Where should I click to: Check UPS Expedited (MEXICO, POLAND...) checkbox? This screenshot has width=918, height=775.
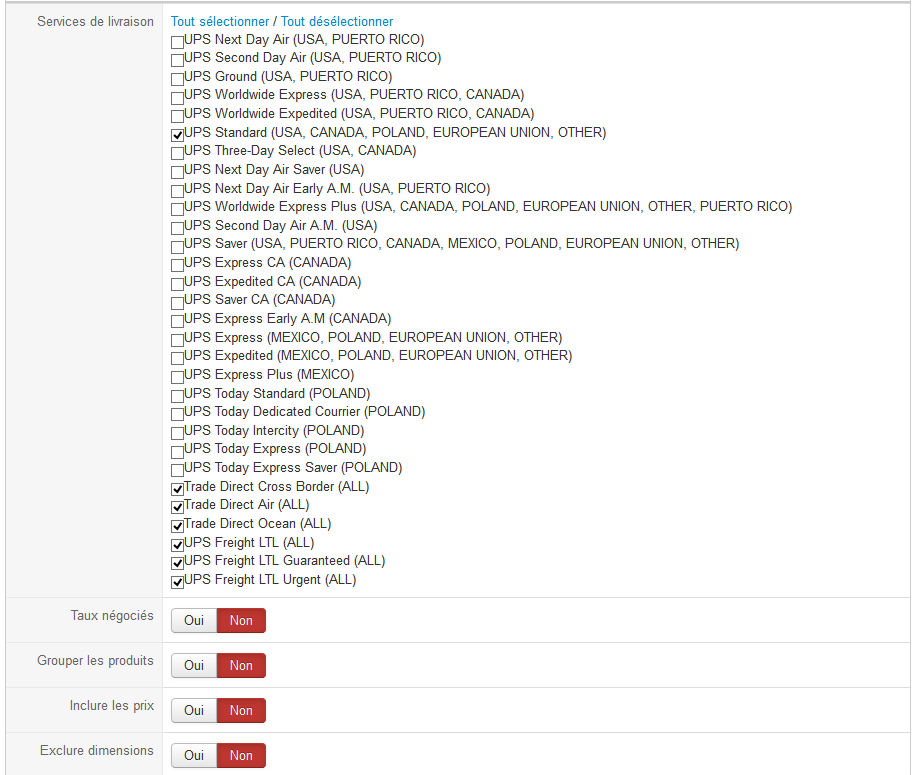[x=177, y=358]
